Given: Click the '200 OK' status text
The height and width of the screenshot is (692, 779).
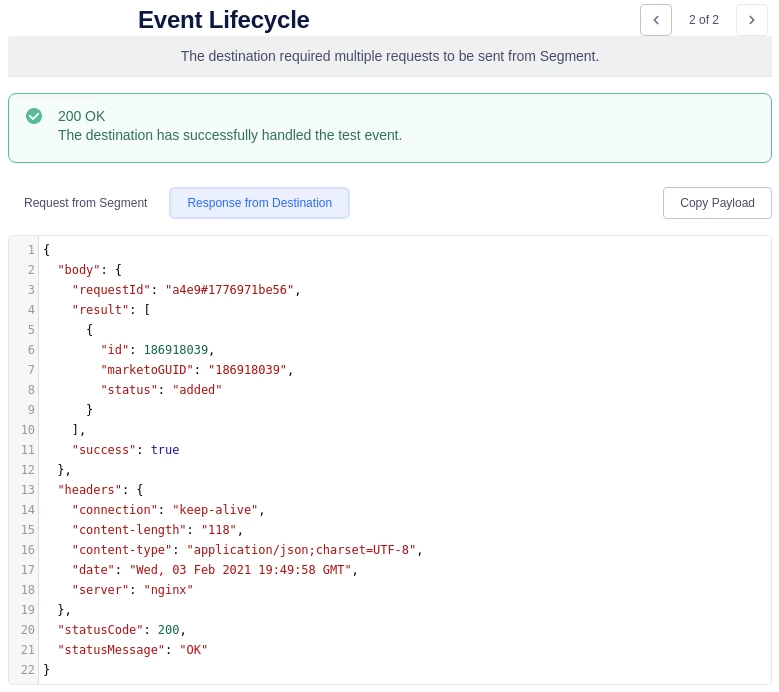Looking at the screenshot, I should pyautogui.click(x=81, y=116).
